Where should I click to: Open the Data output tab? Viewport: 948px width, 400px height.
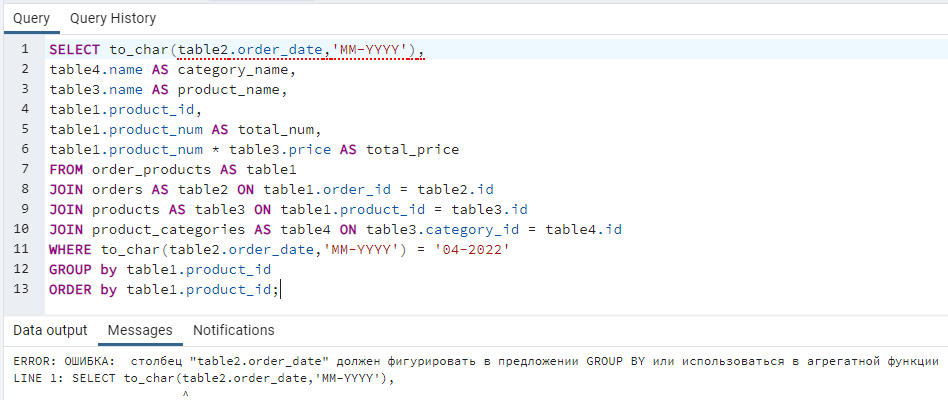pos(50,331)
